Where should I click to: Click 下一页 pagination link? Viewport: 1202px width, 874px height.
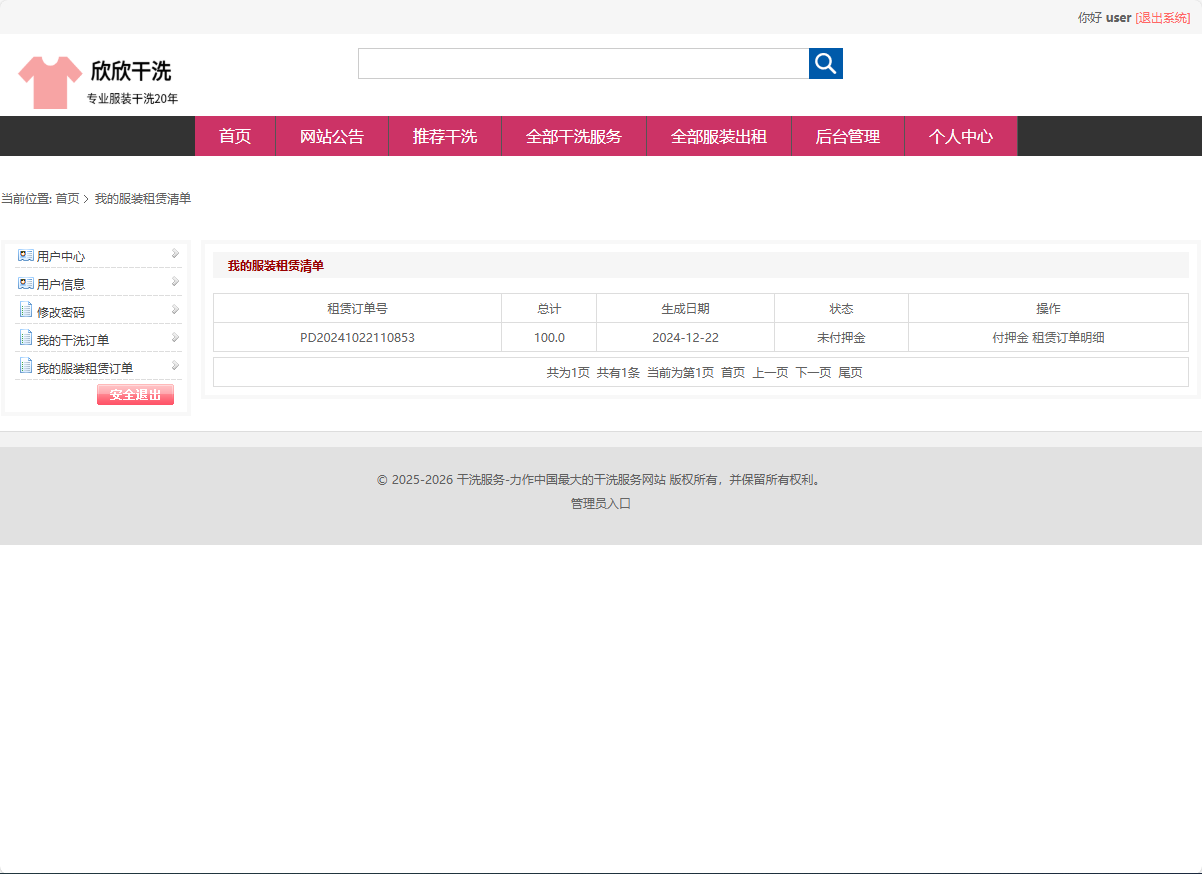coord(813,373)
